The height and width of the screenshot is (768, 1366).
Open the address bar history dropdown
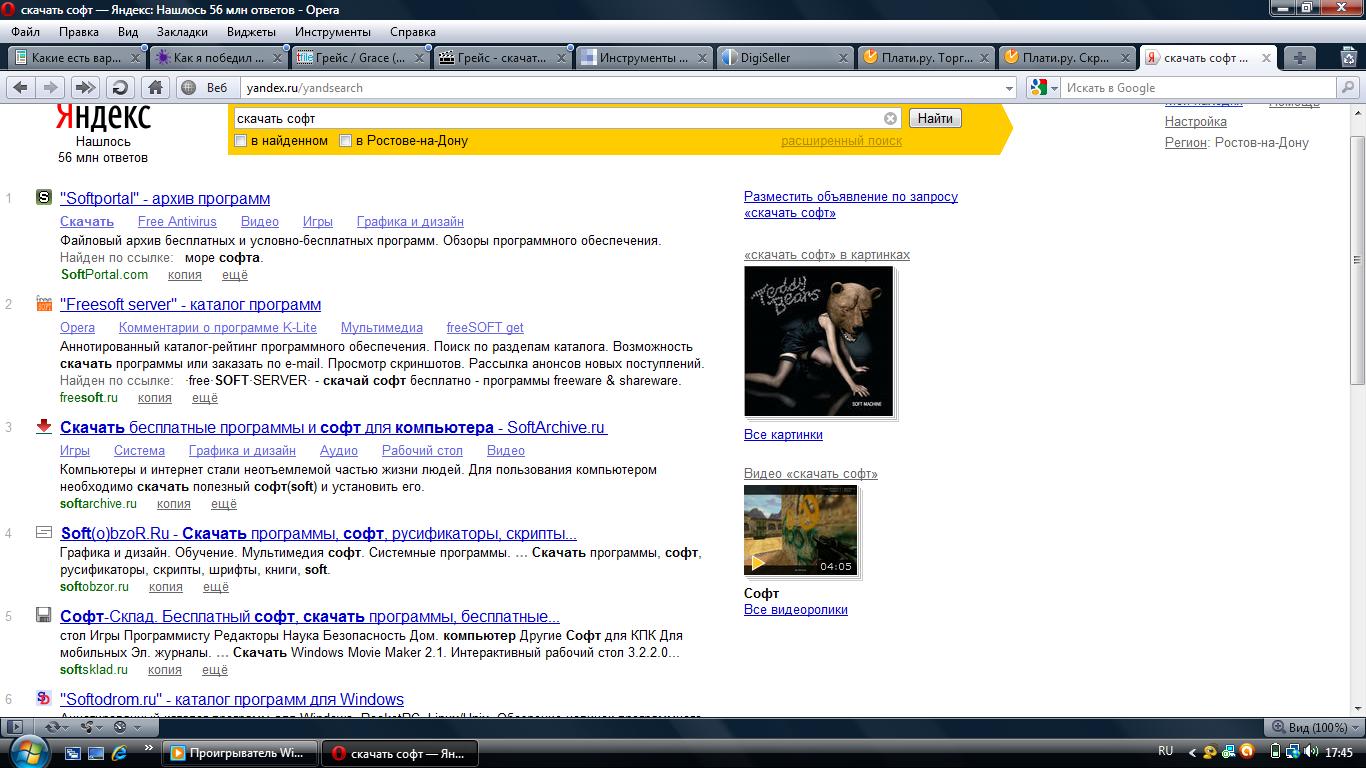1008,88
